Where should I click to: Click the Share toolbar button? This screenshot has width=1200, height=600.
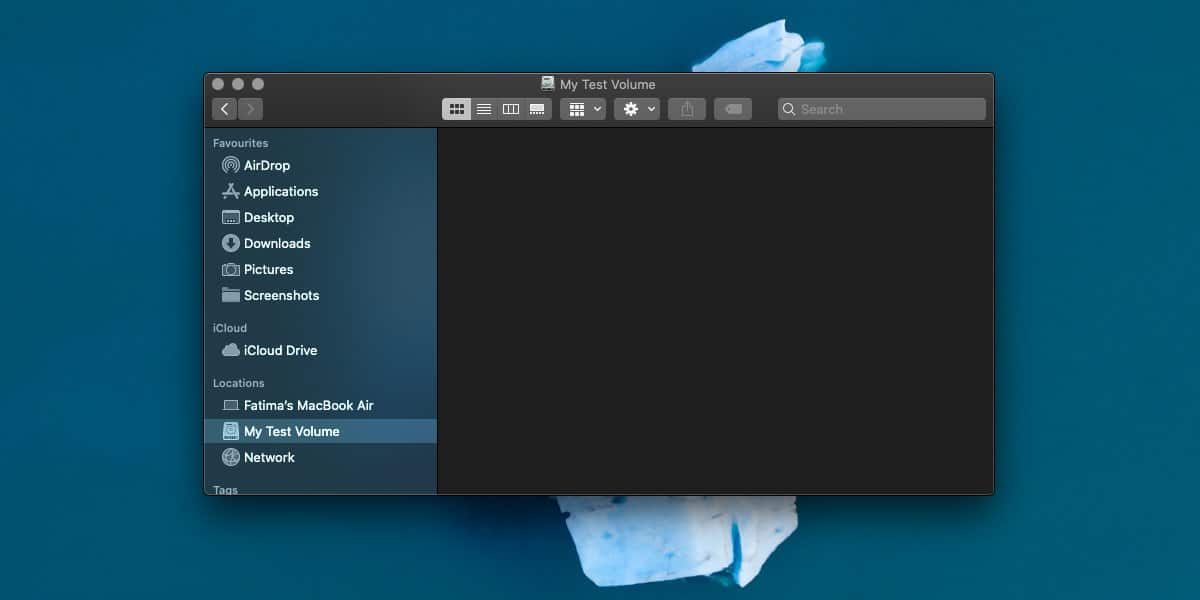click(687, 109)
